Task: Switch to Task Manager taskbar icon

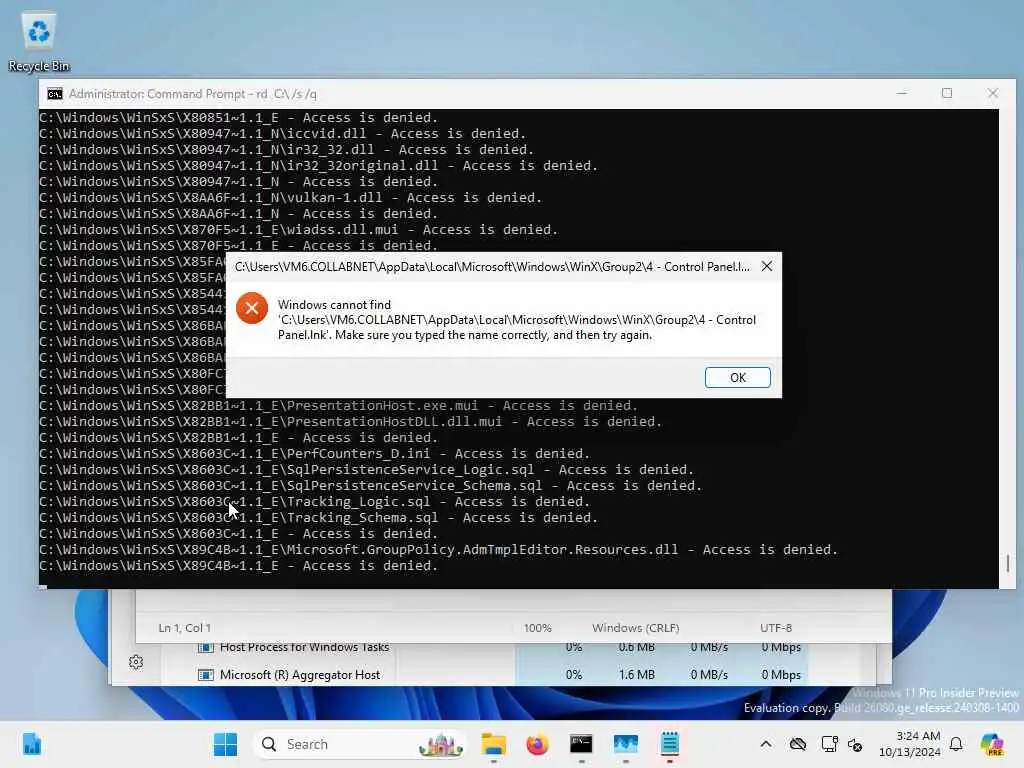Action: coord(626,744)
